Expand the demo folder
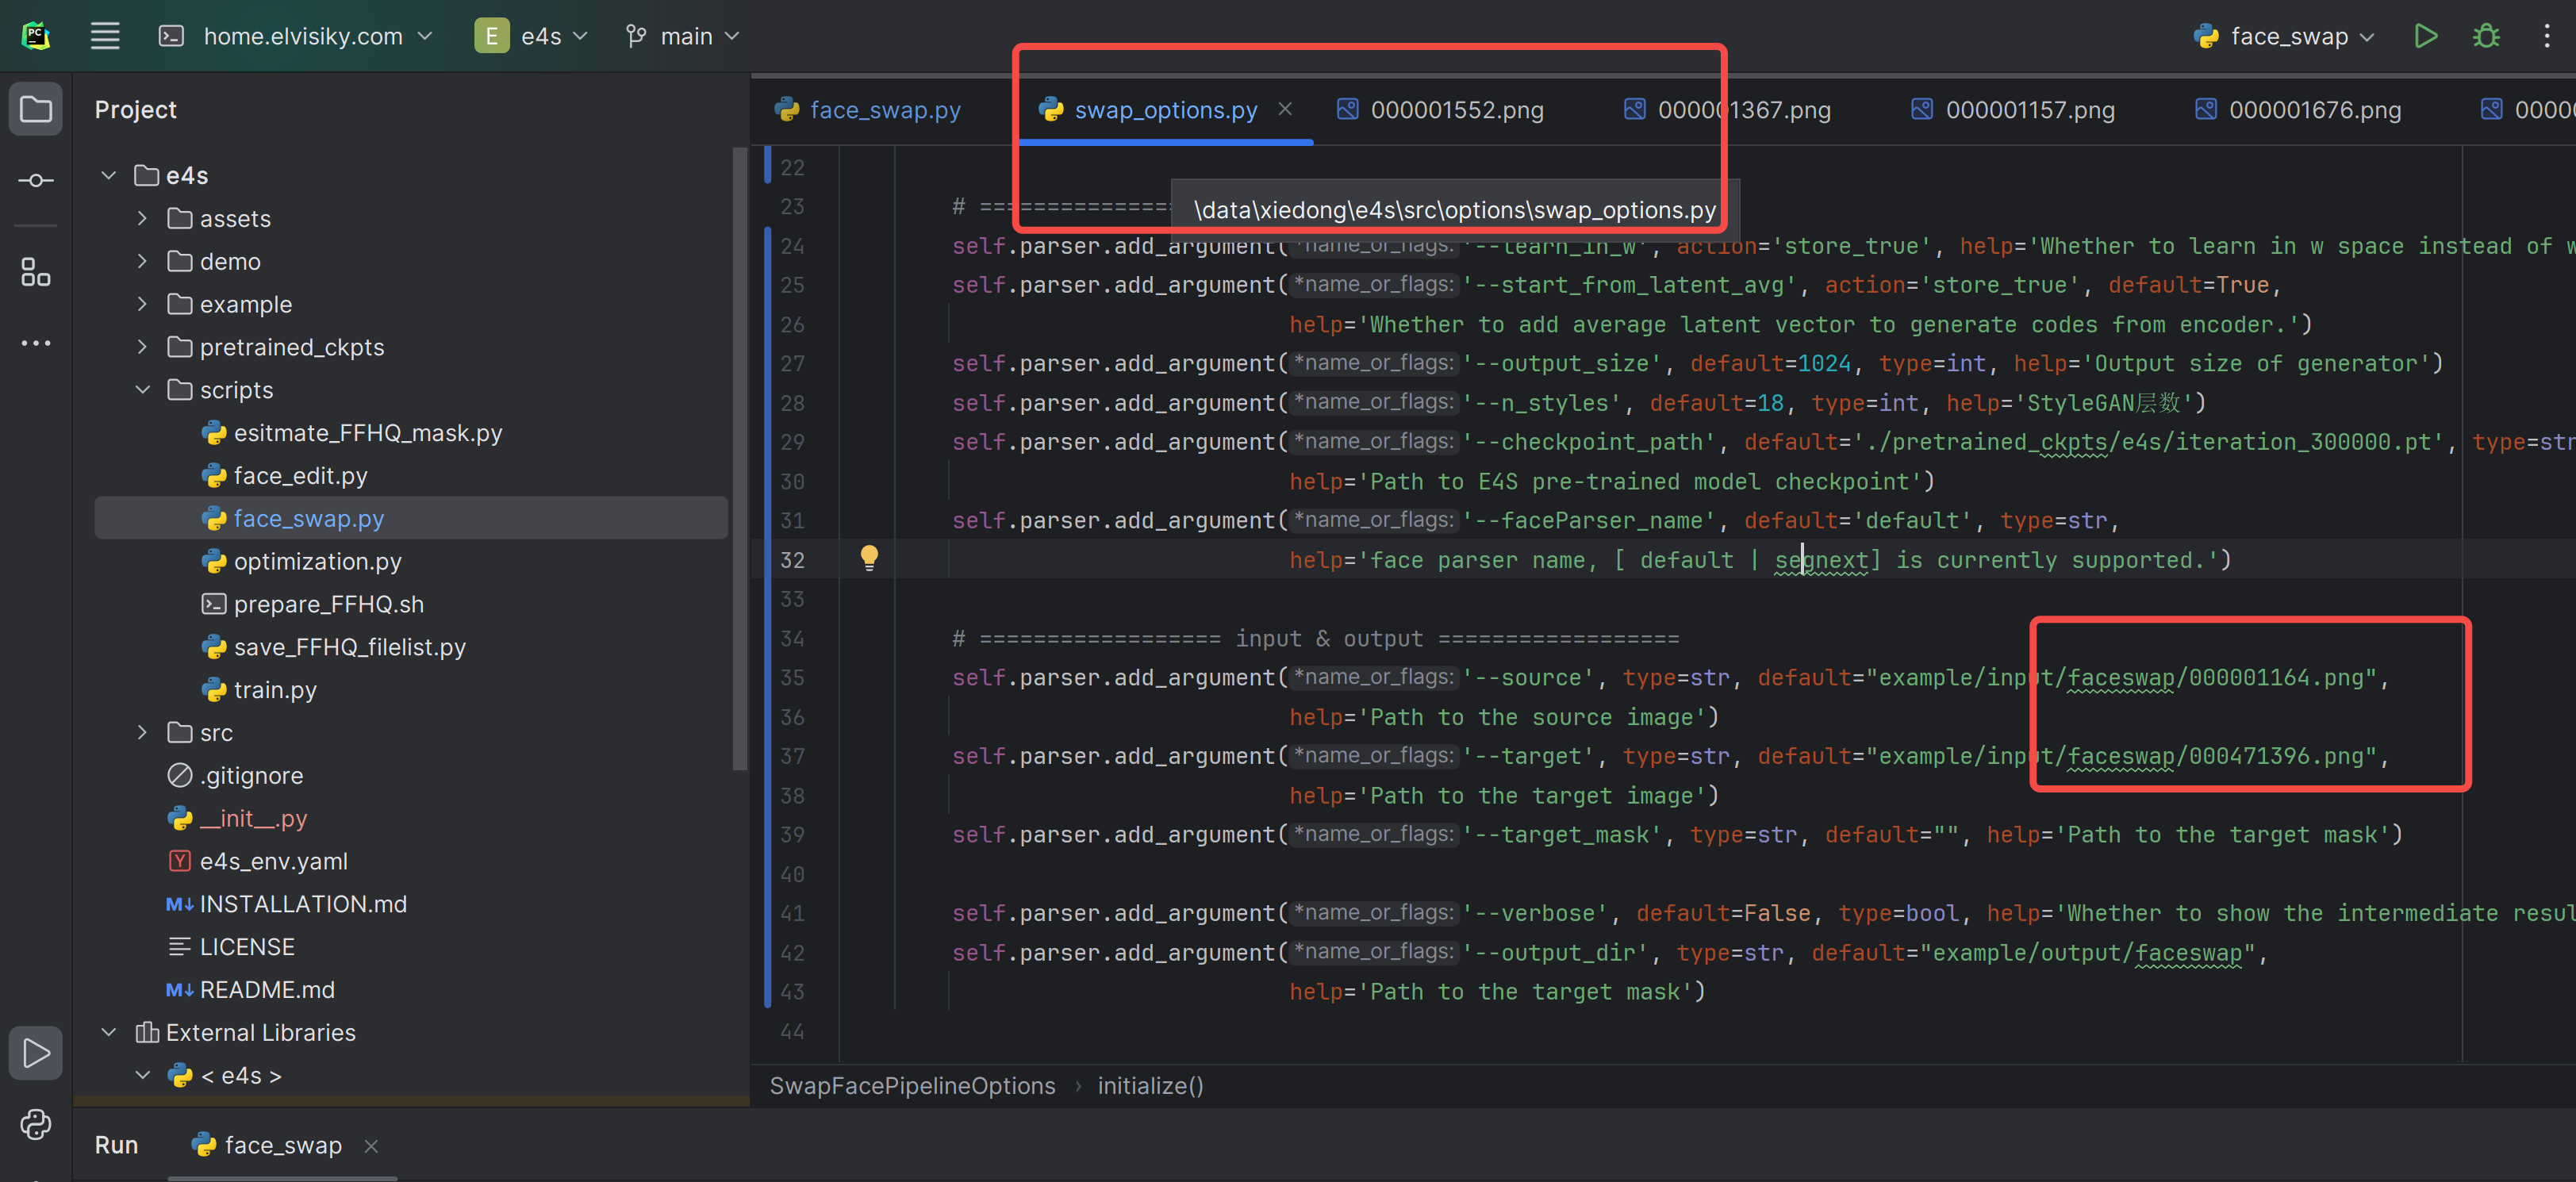Screen dimensions: 2576x1182 point(142,261)
